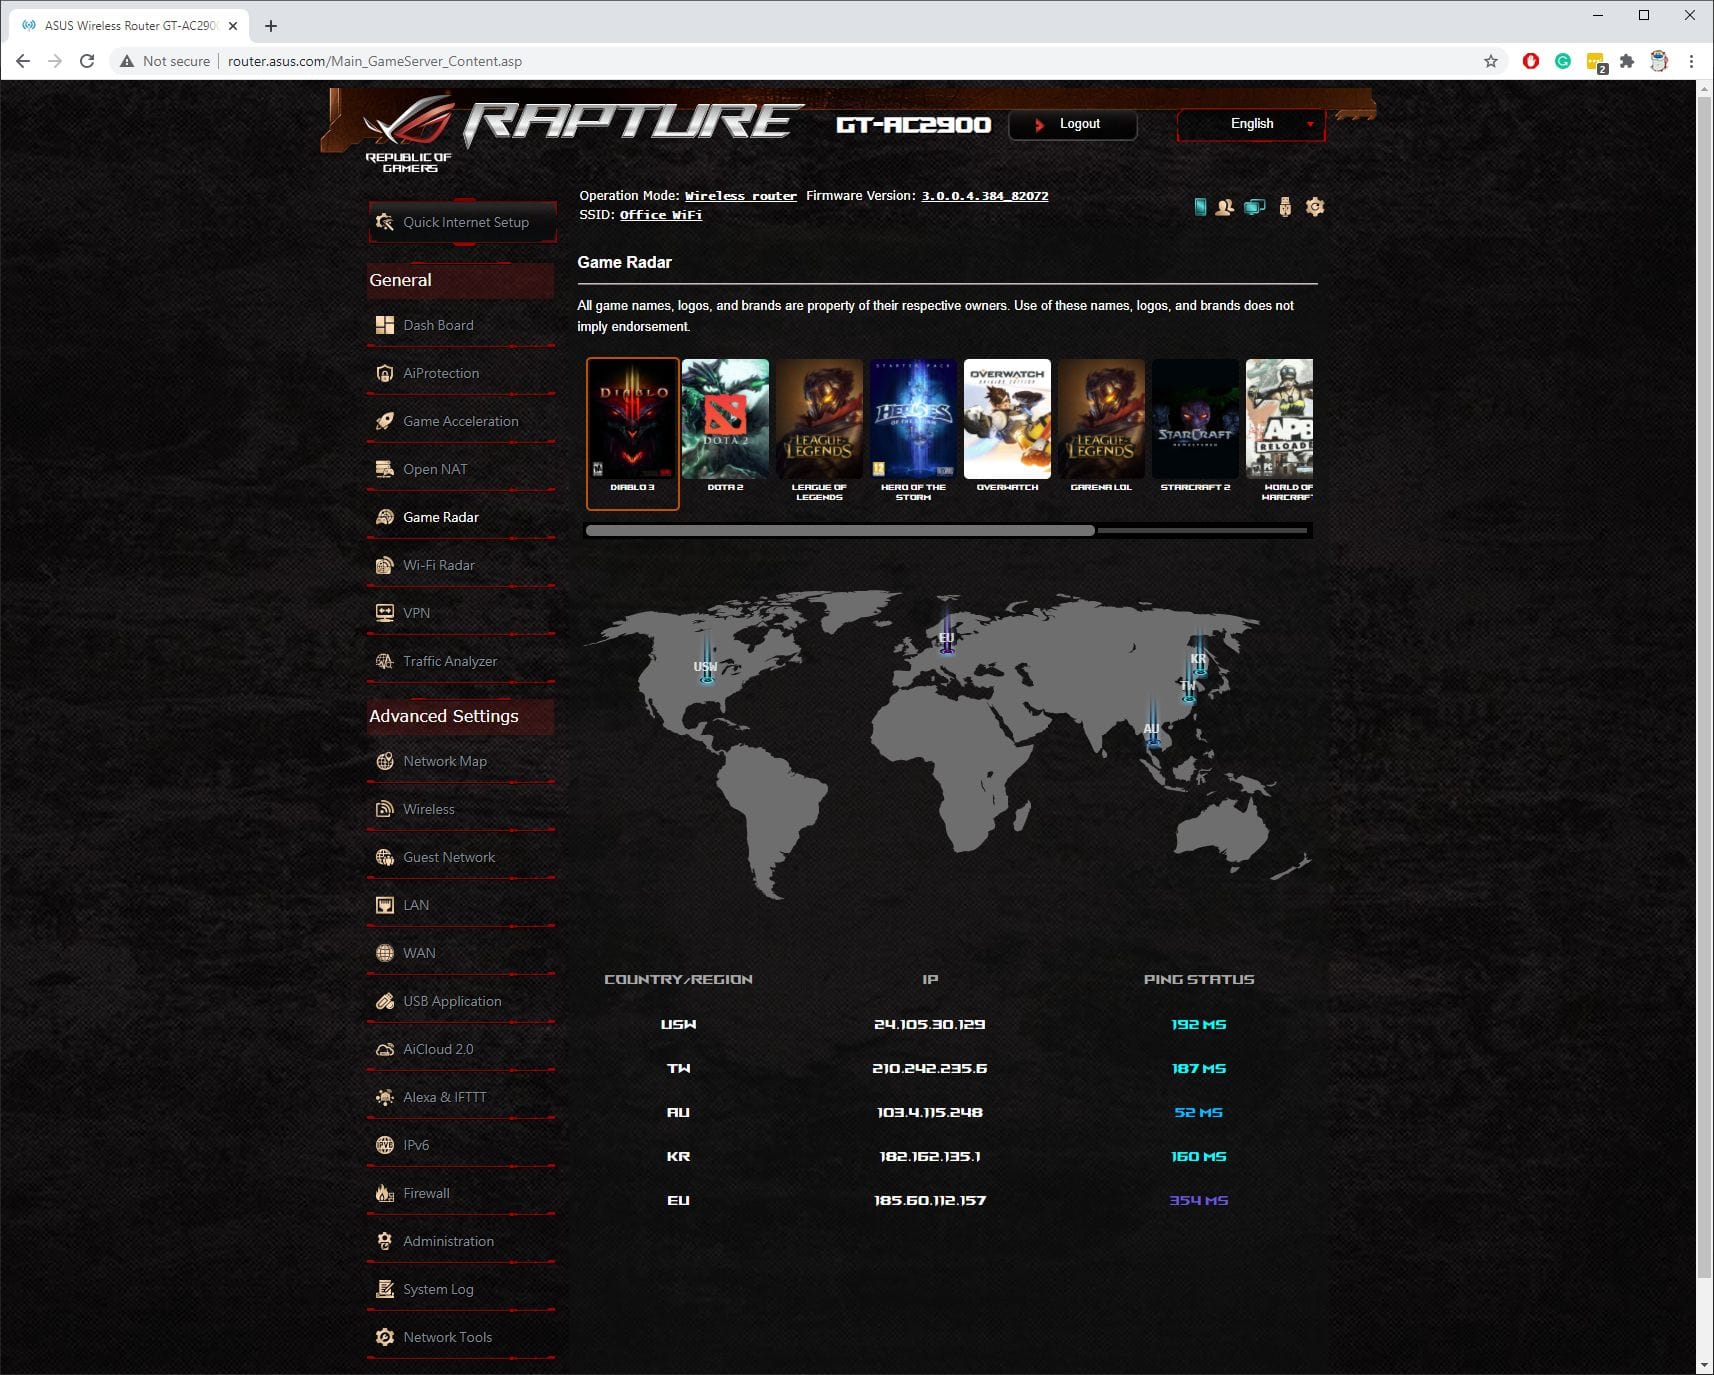The height and width of the screenshot is (1375, 1714).
Task: Click the Game Radar icon in sidebar
Action: 385,517
